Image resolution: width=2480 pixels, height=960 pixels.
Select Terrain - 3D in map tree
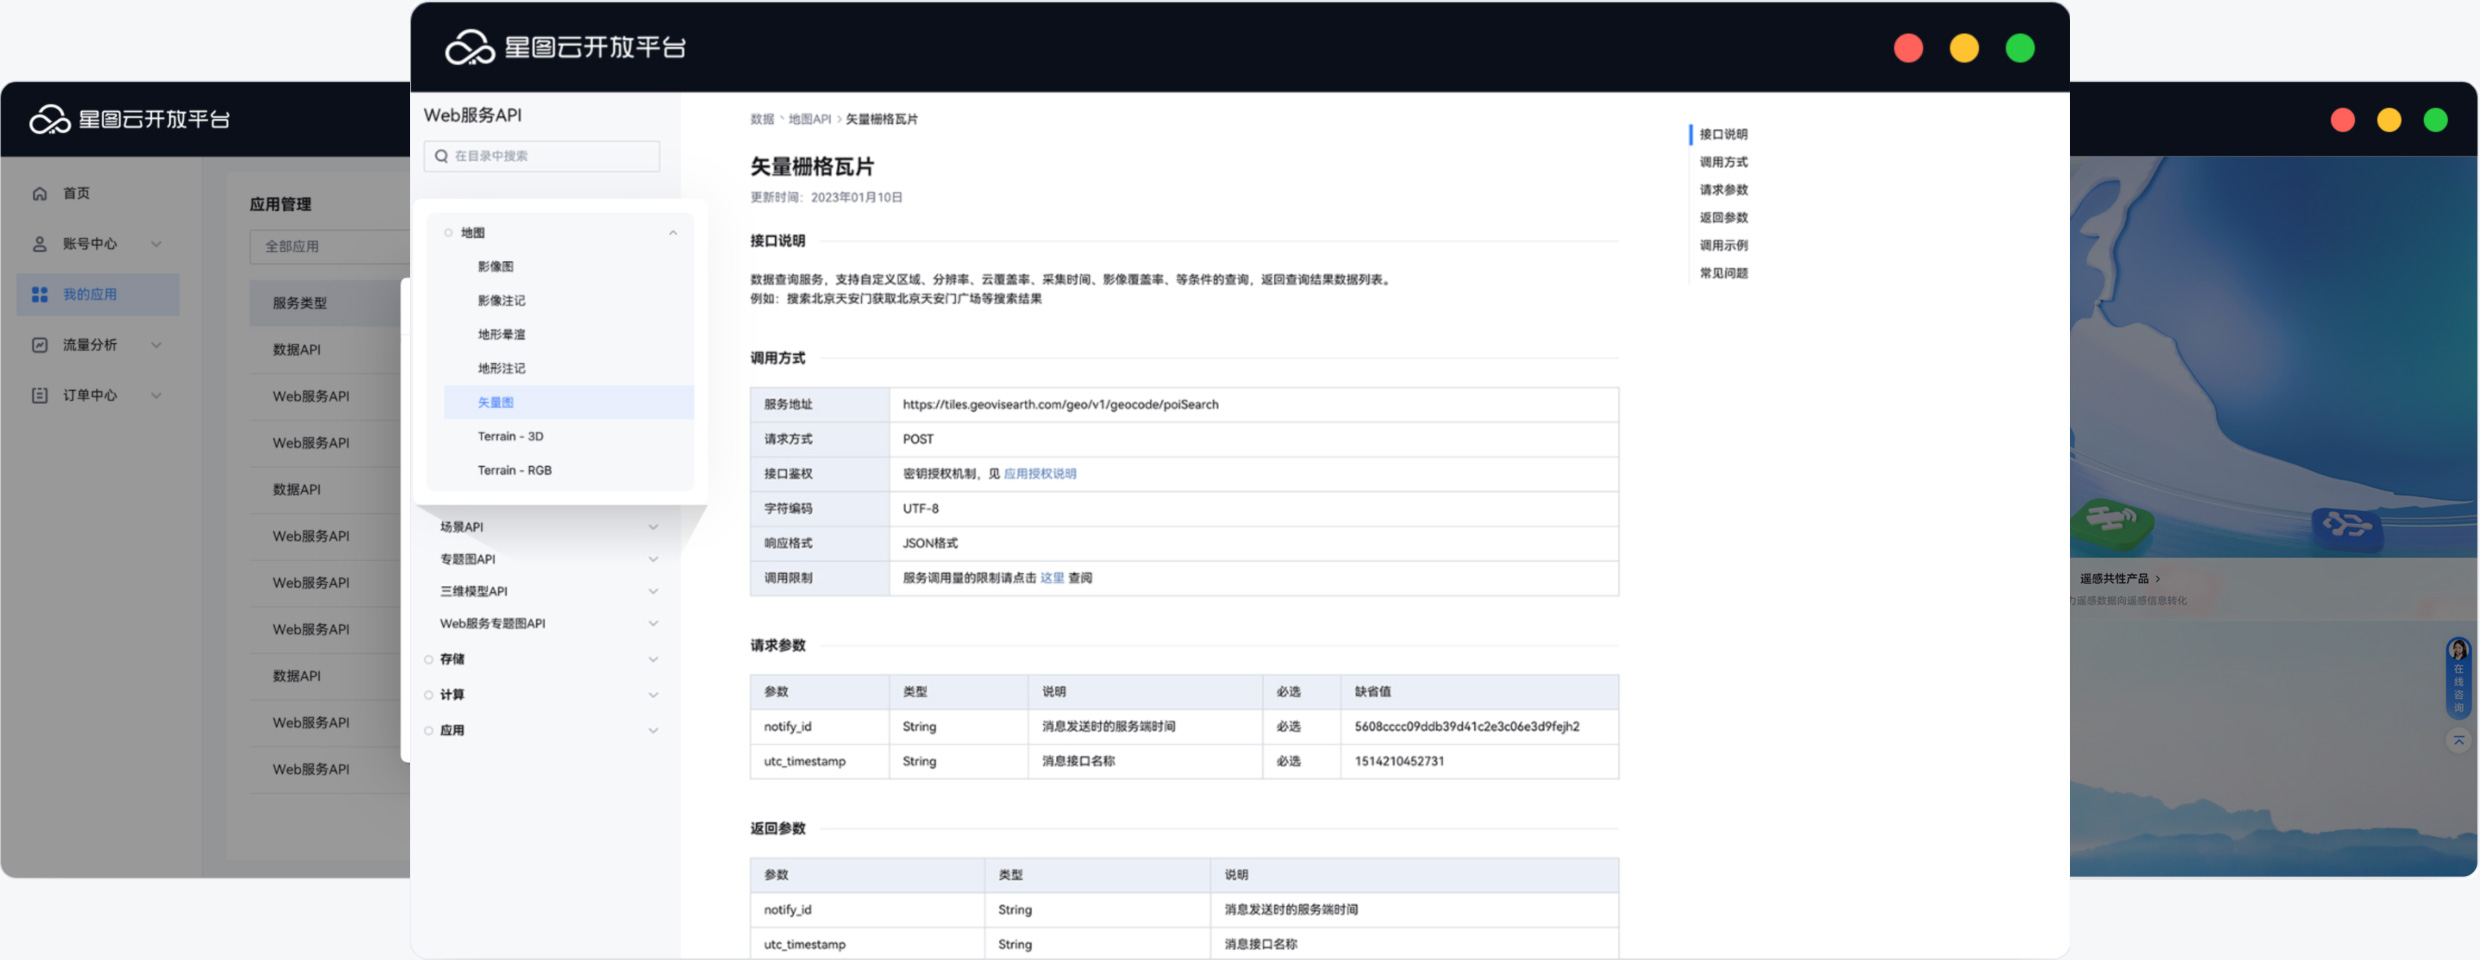tap(510, 437)
